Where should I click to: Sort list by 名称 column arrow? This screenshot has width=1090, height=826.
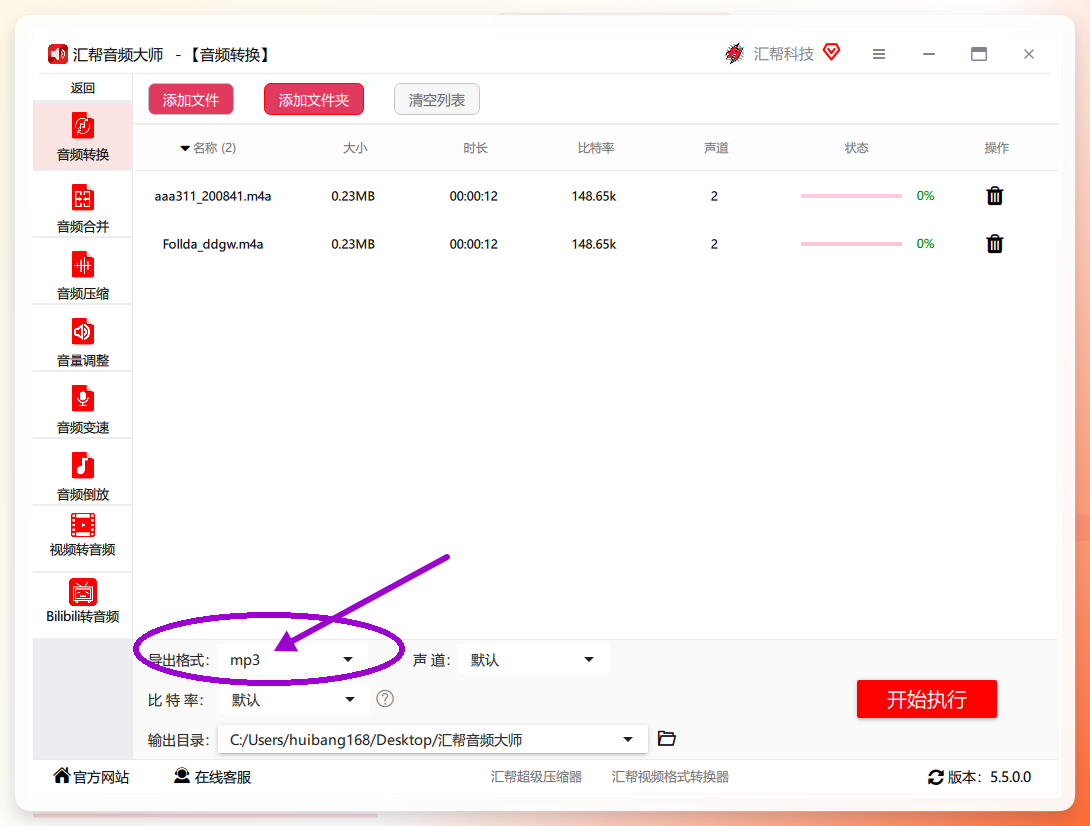click(x=185, y=148)
